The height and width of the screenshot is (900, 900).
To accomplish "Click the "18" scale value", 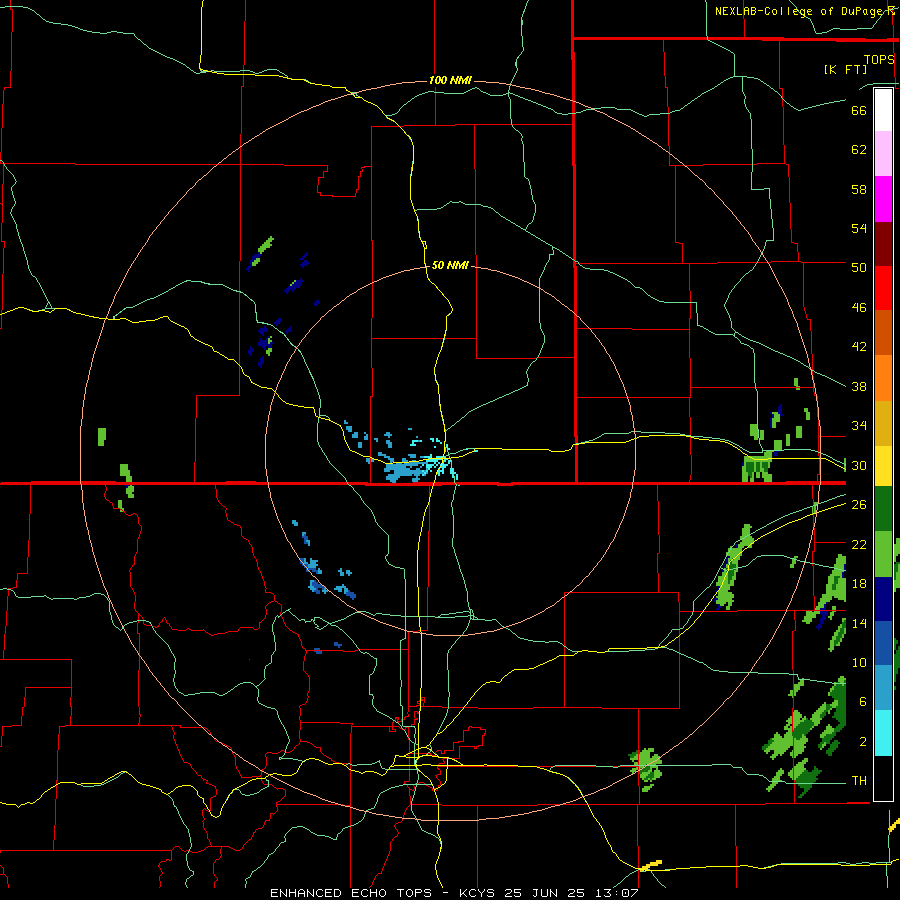I will coord(859,584).
